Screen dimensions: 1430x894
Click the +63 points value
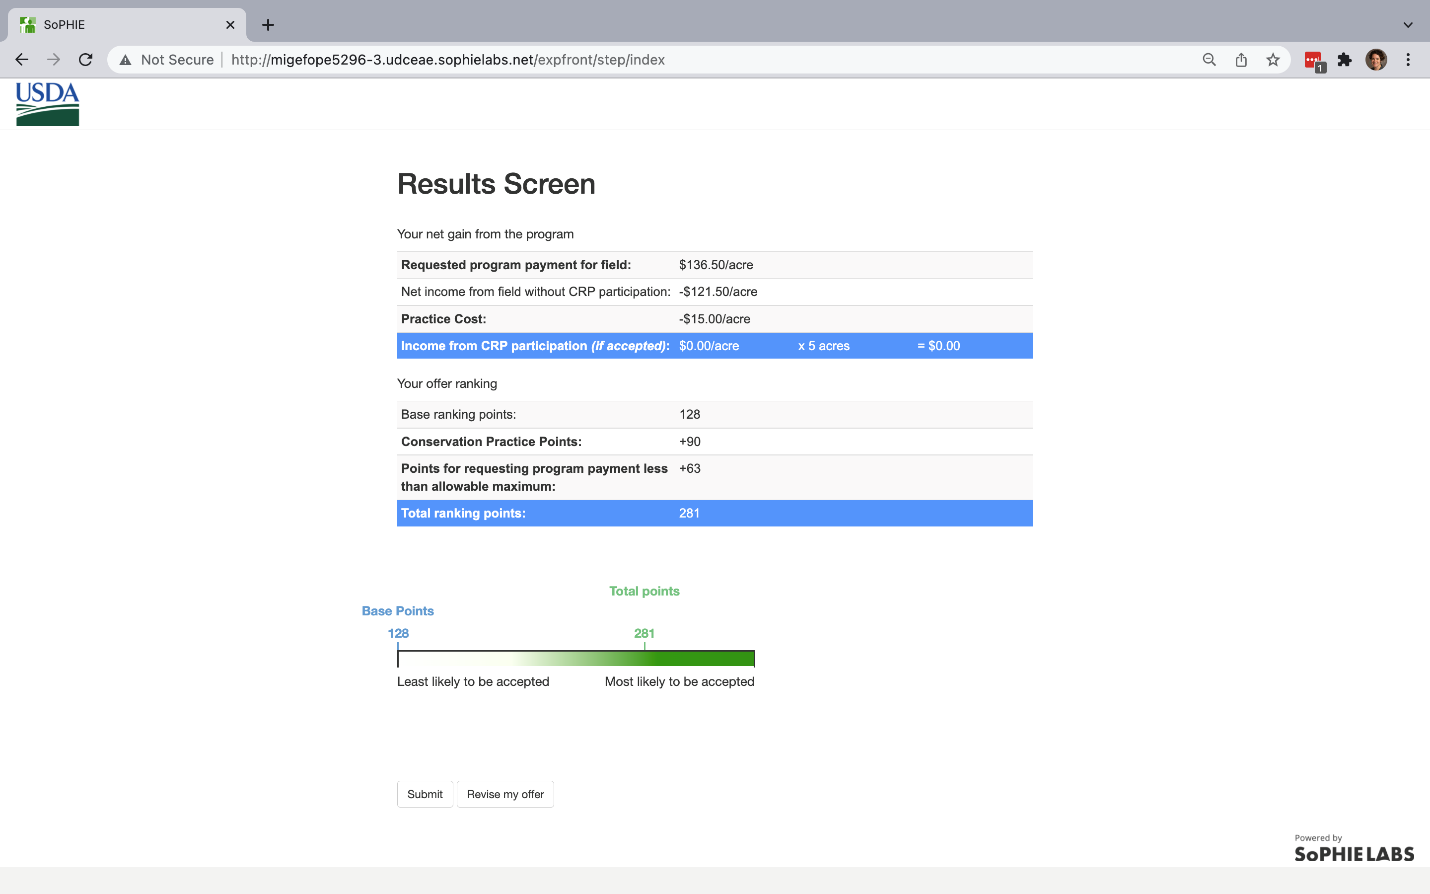690,469
